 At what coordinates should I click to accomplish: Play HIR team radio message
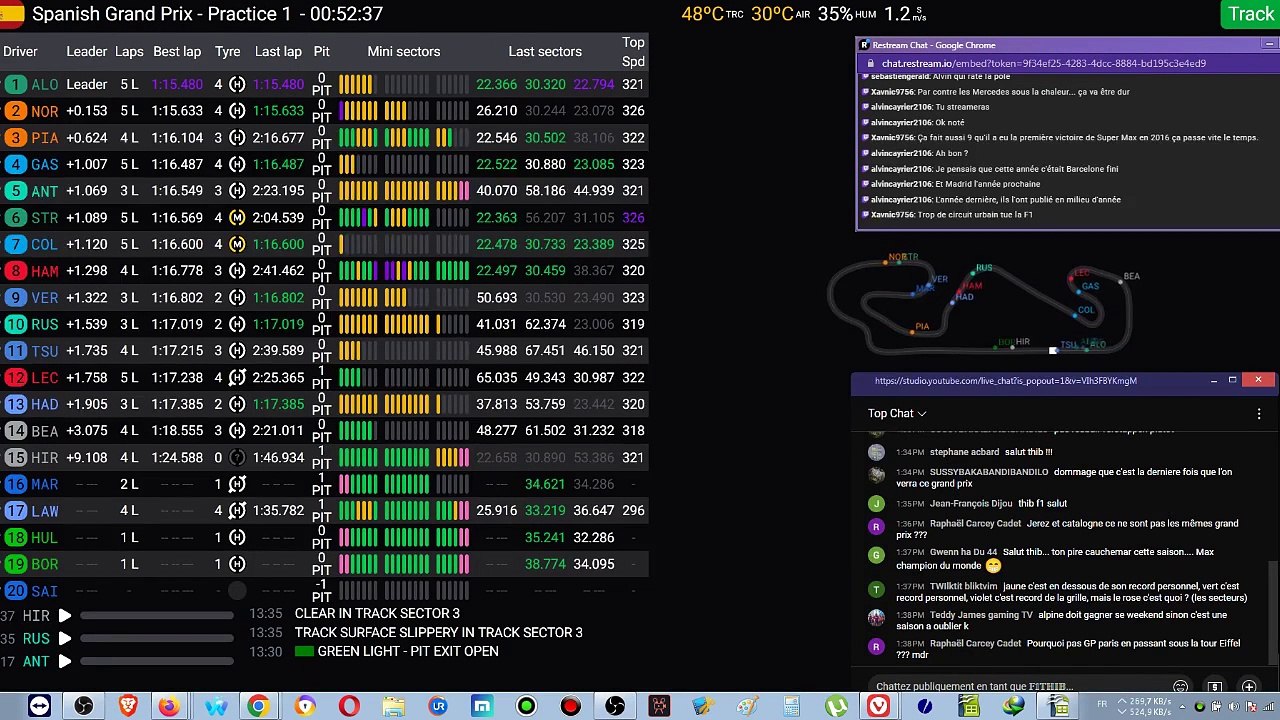(65, 616)
